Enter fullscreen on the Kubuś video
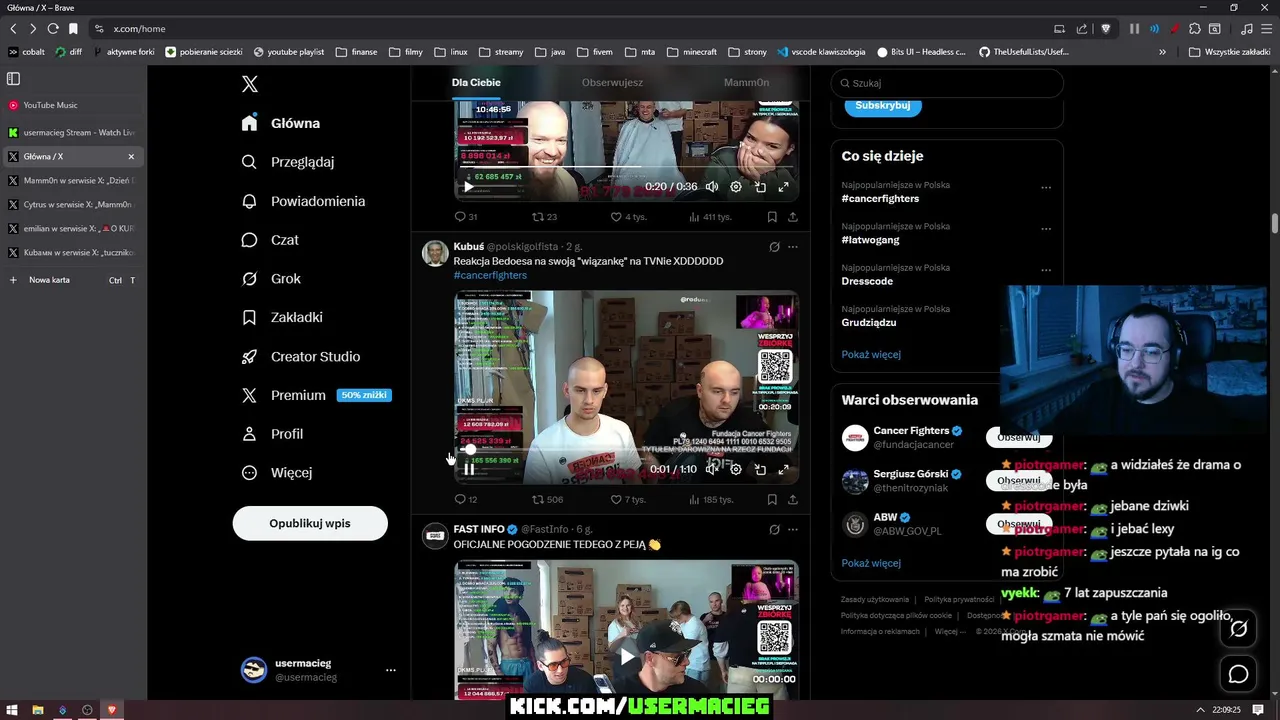 783,469
